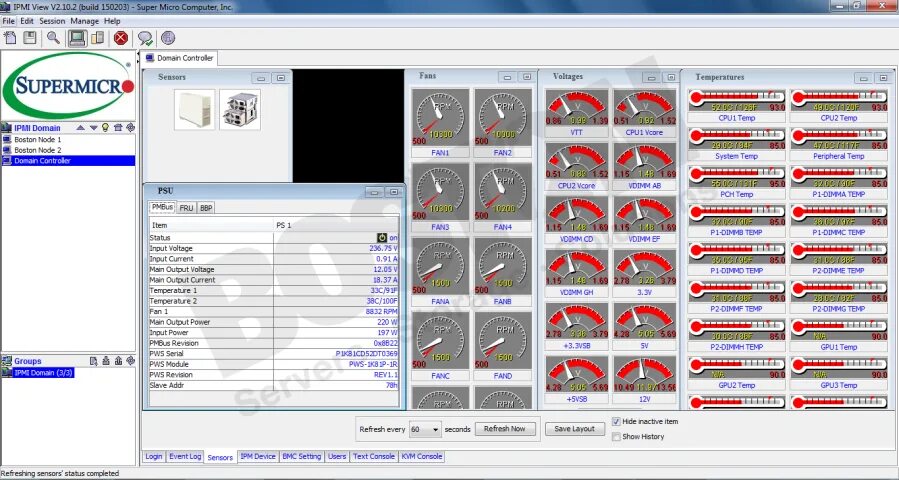Select Boston Node 2 in the tree
This screenshot has height=480, width=899.
[x=37, y=150]
